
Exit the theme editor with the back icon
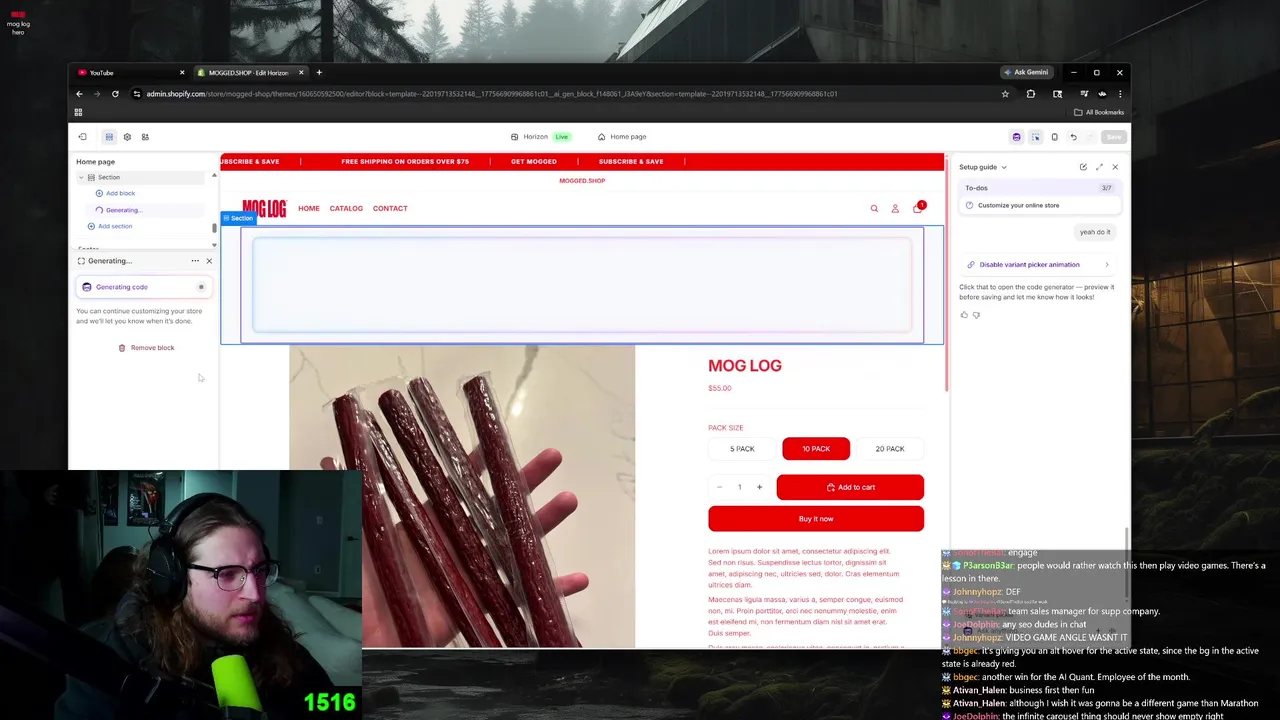click(83, 137)
